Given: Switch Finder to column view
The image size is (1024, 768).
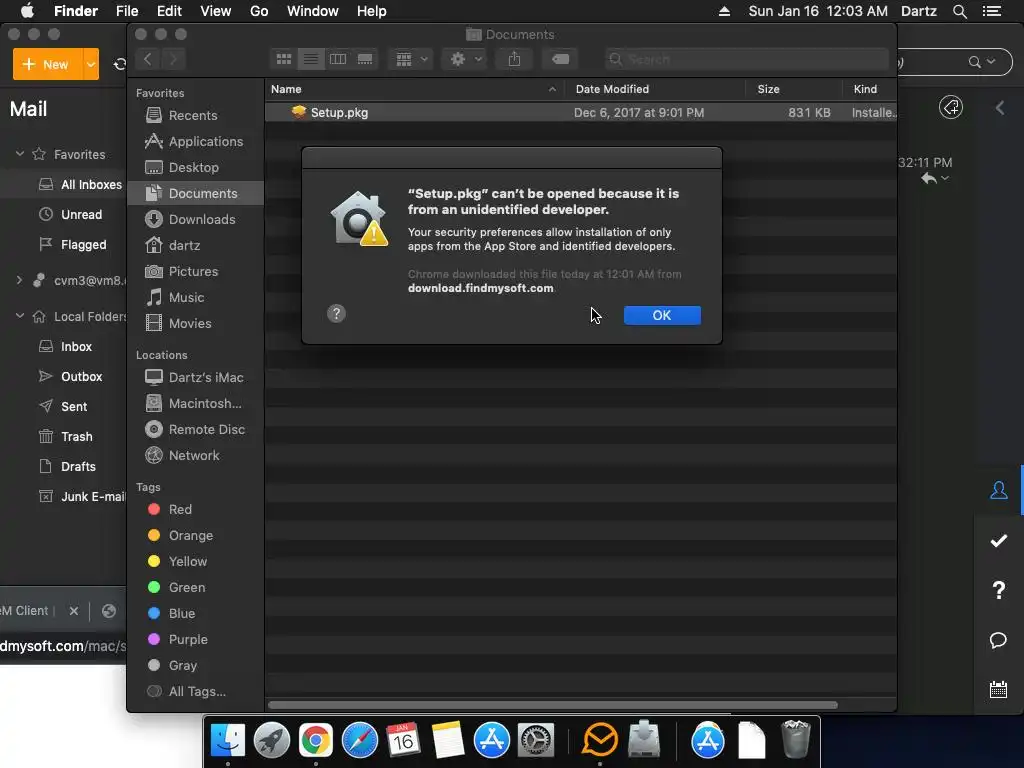Looking at the screenshot, I should (x=338, y=59).
